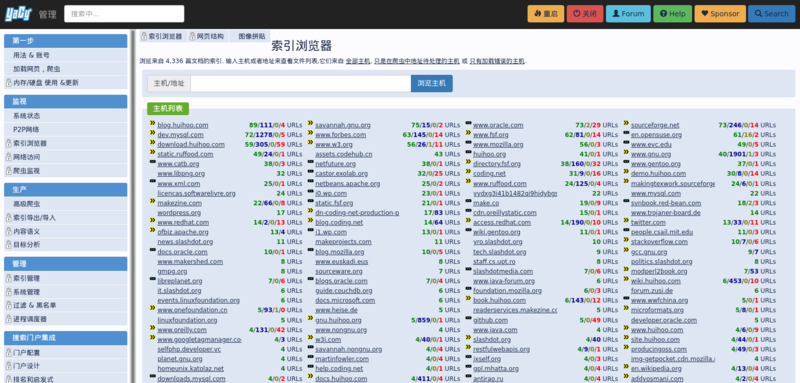The height and width of the screenshot is (383, 800).
Task: Click the yellow arrow icon beside blog.huihoo.com
Action: tap(153, 123)
